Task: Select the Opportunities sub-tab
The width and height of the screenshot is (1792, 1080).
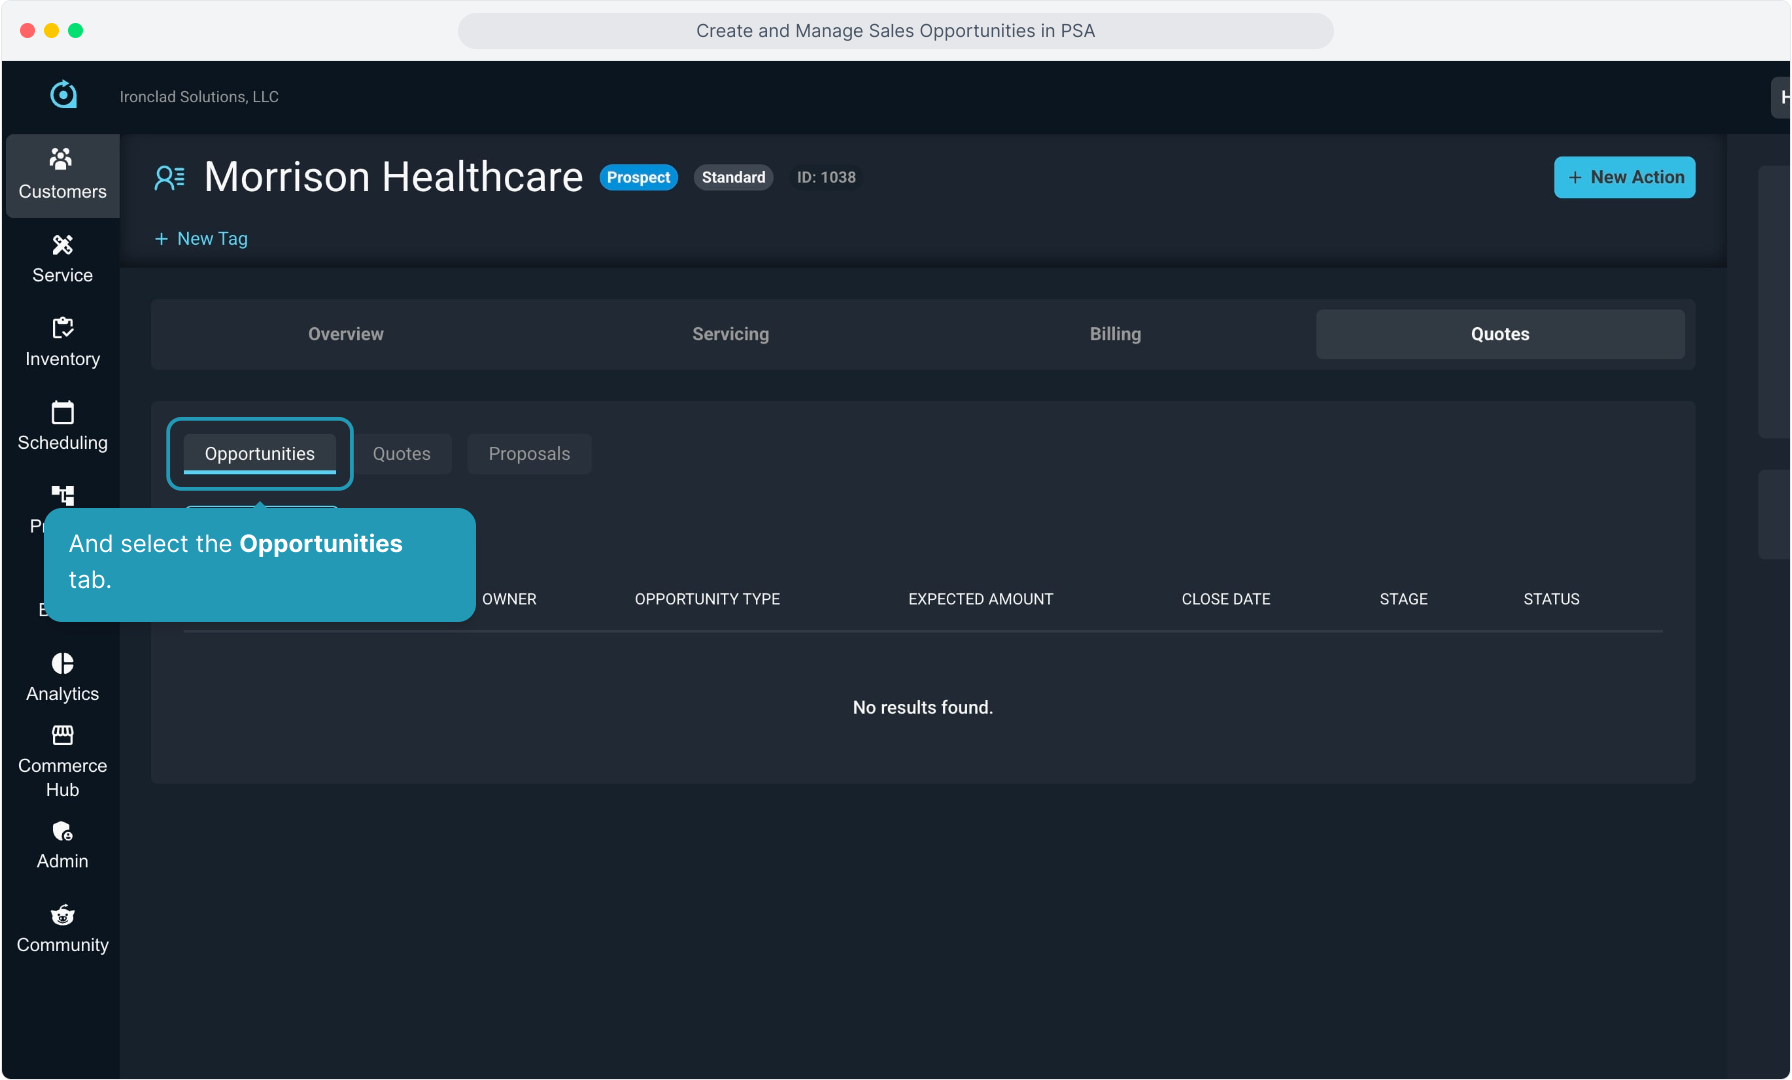Action: click(259, 454)
